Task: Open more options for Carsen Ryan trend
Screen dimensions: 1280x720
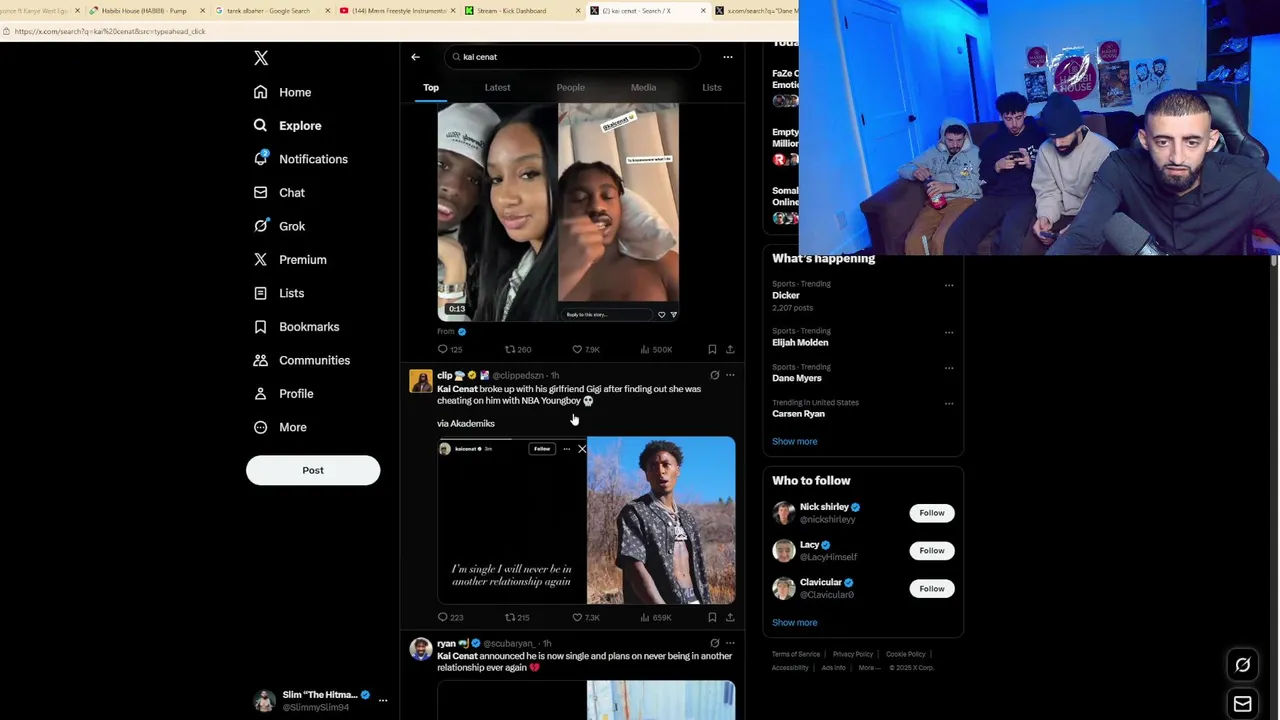Action: click(x=949, y=404)
